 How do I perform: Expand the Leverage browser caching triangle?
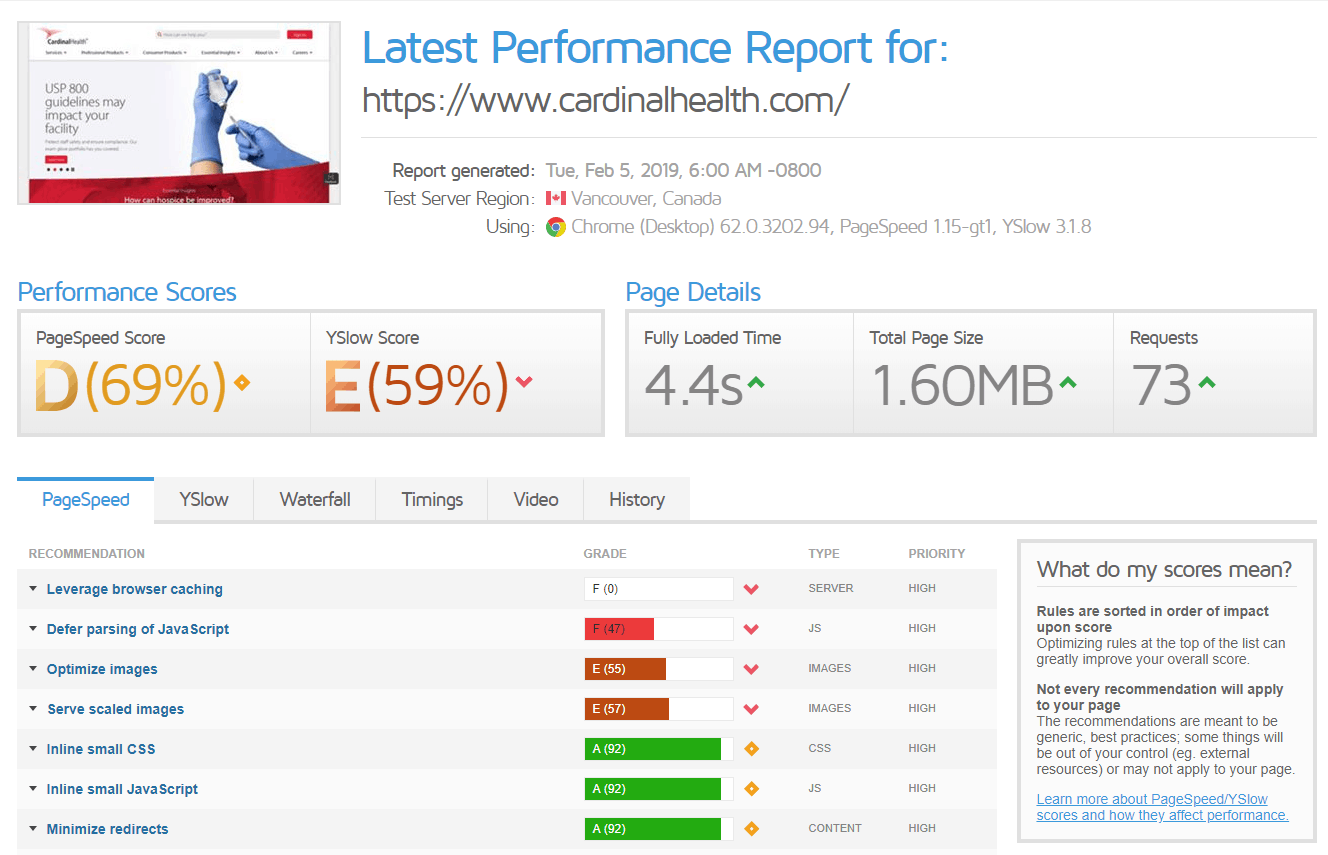pyautogui.click(x=33, y=589)
